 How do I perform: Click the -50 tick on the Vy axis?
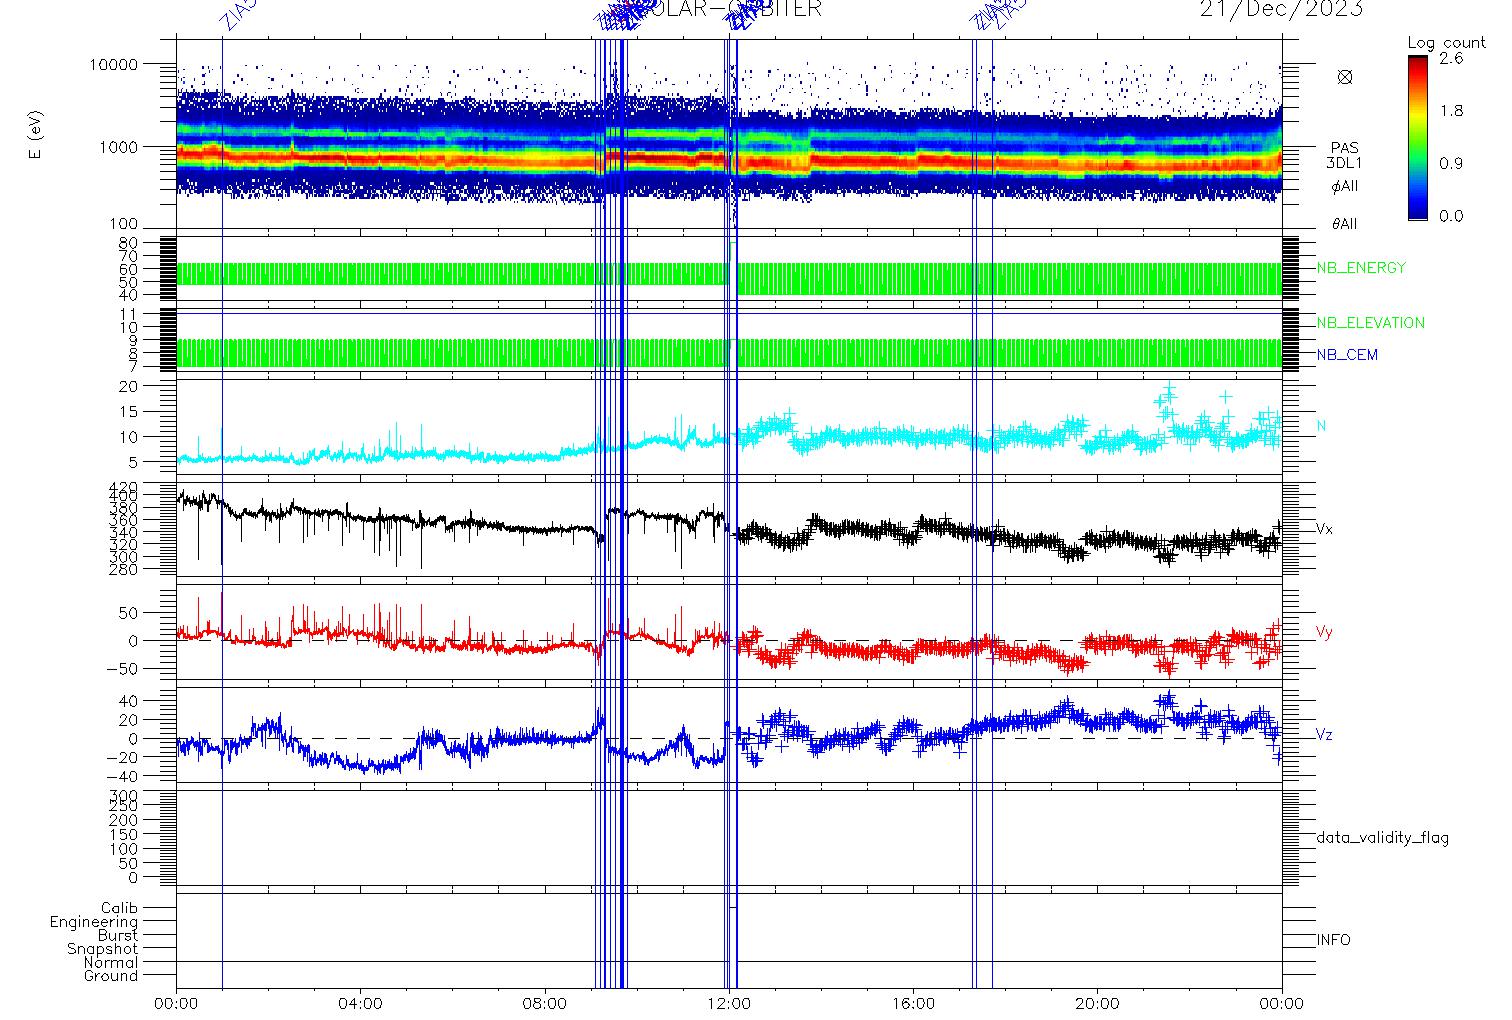[x=124, y=669]
